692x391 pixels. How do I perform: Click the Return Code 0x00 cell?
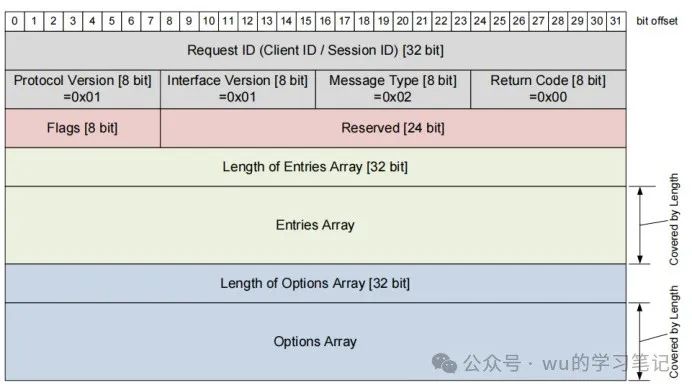(x=549, y=89)
